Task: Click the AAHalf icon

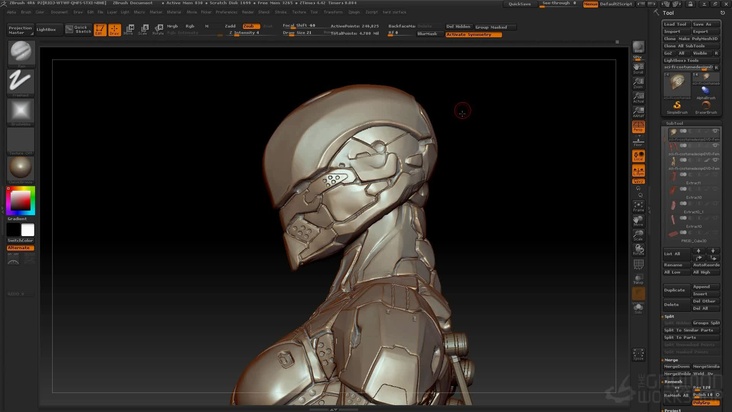Action: click(x=638, y=112)
